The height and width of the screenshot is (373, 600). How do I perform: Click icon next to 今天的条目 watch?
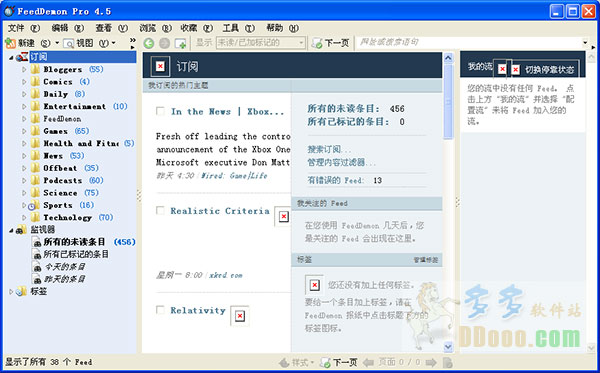(x=37, y=267)
